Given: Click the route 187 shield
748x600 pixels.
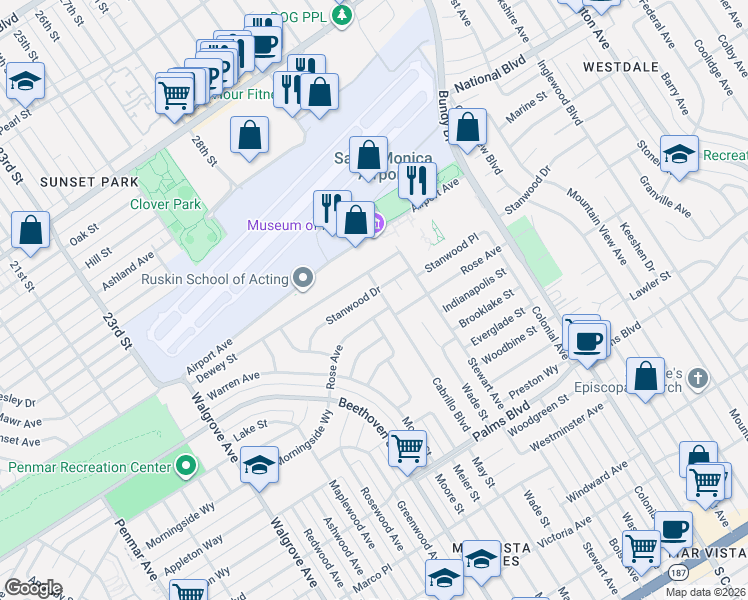Looking at the screenshot, I should [678, 572].
